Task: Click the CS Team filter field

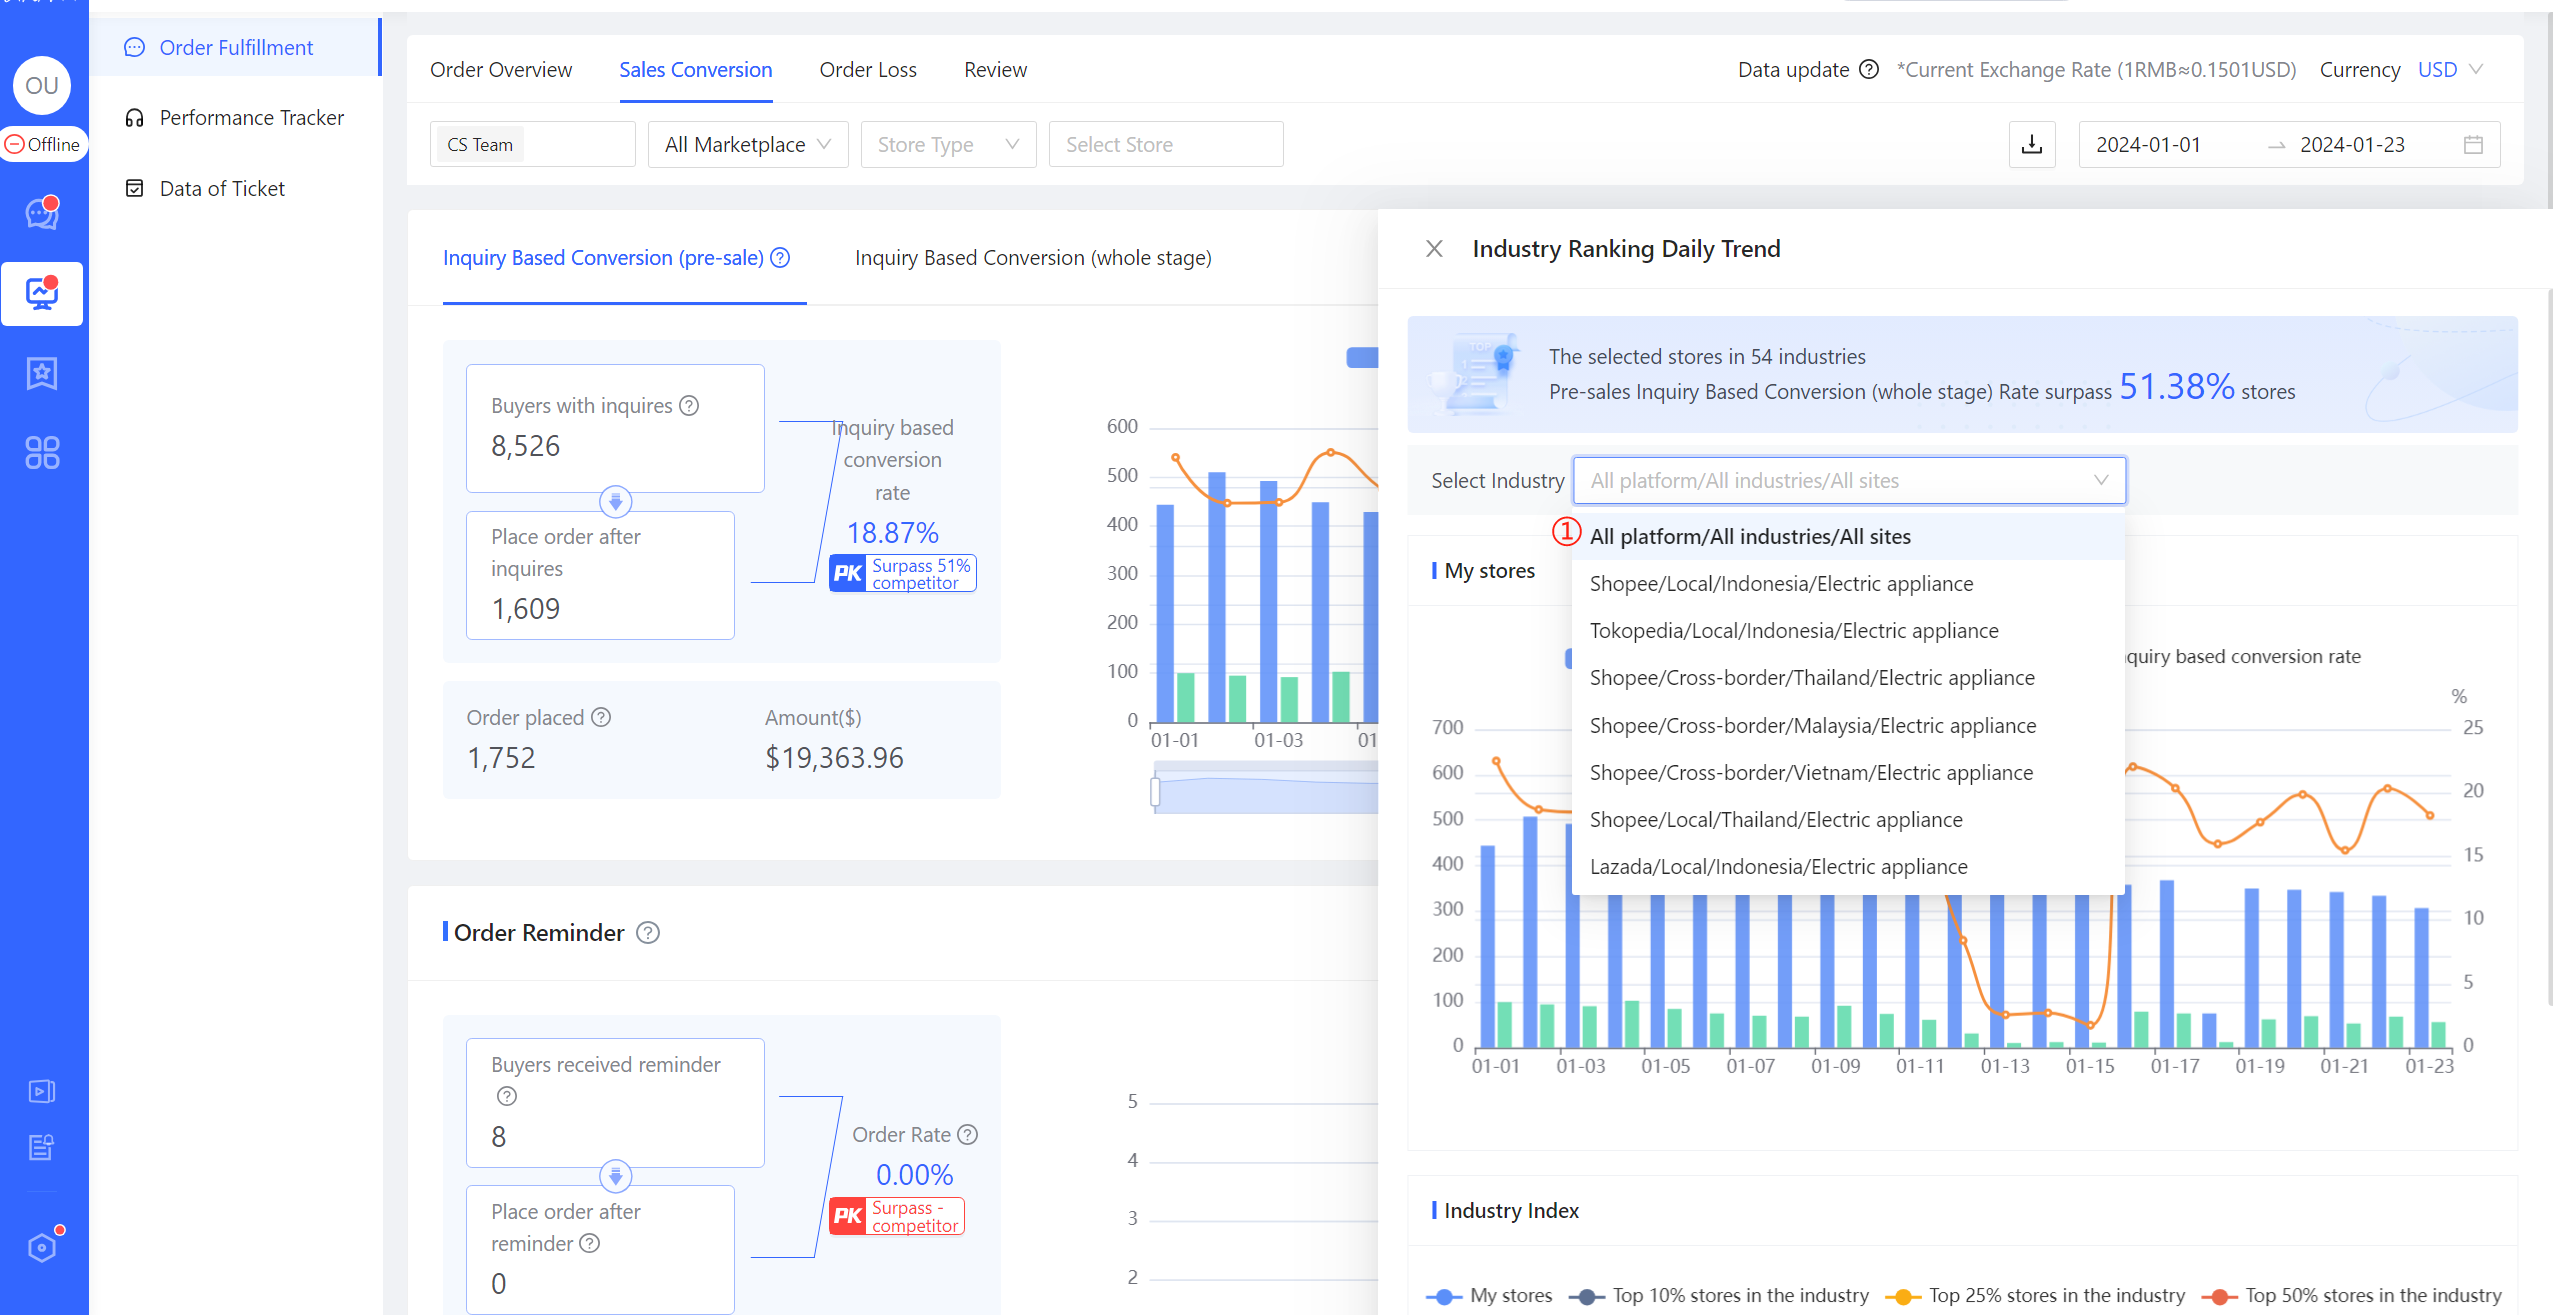Action: tap(532, 145)
